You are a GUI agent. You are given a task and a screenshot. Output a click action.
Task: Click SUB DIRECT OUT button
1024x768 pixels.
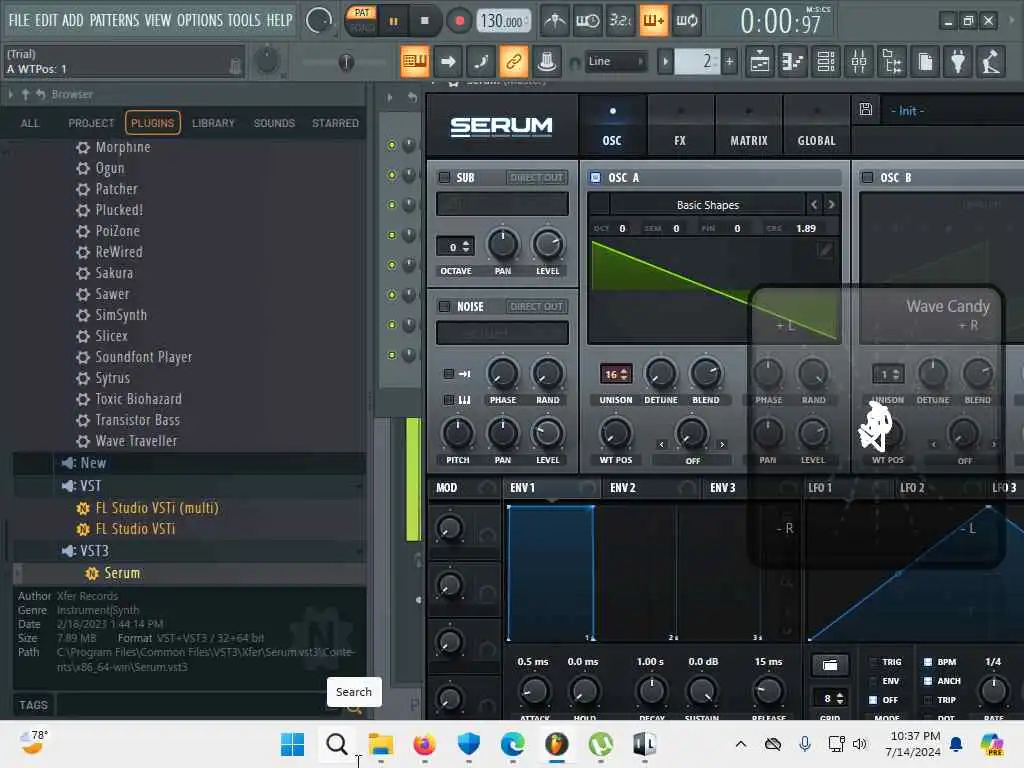point(537,177)
